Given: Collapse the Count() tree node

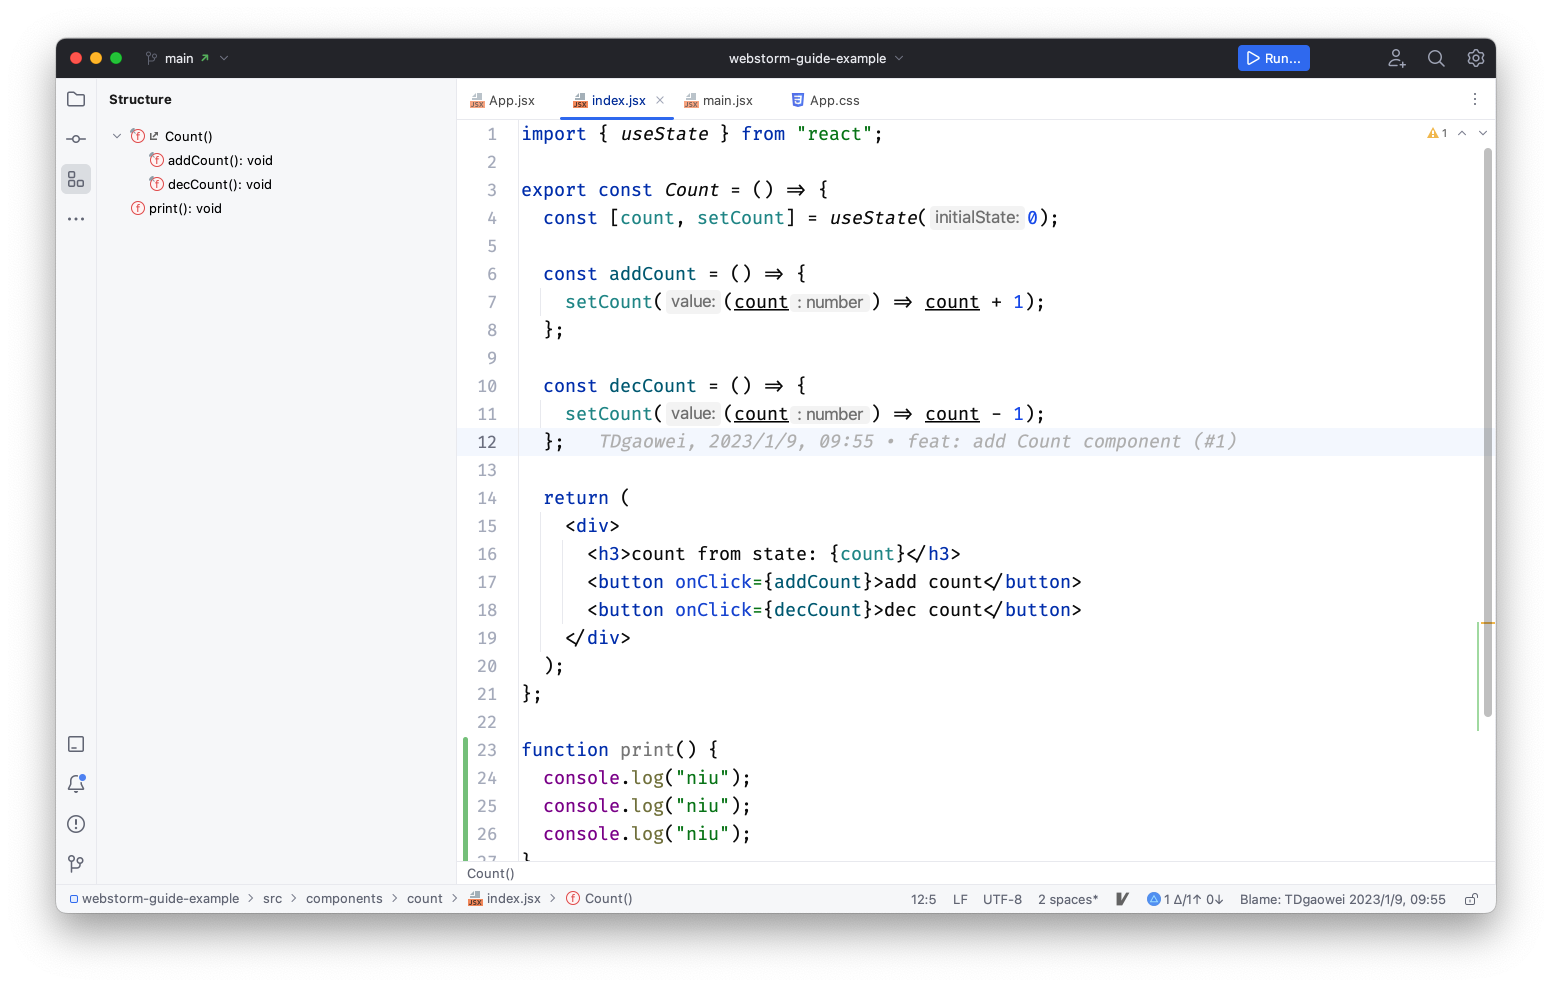Looking at the screenshot, I should click(117, 136).
